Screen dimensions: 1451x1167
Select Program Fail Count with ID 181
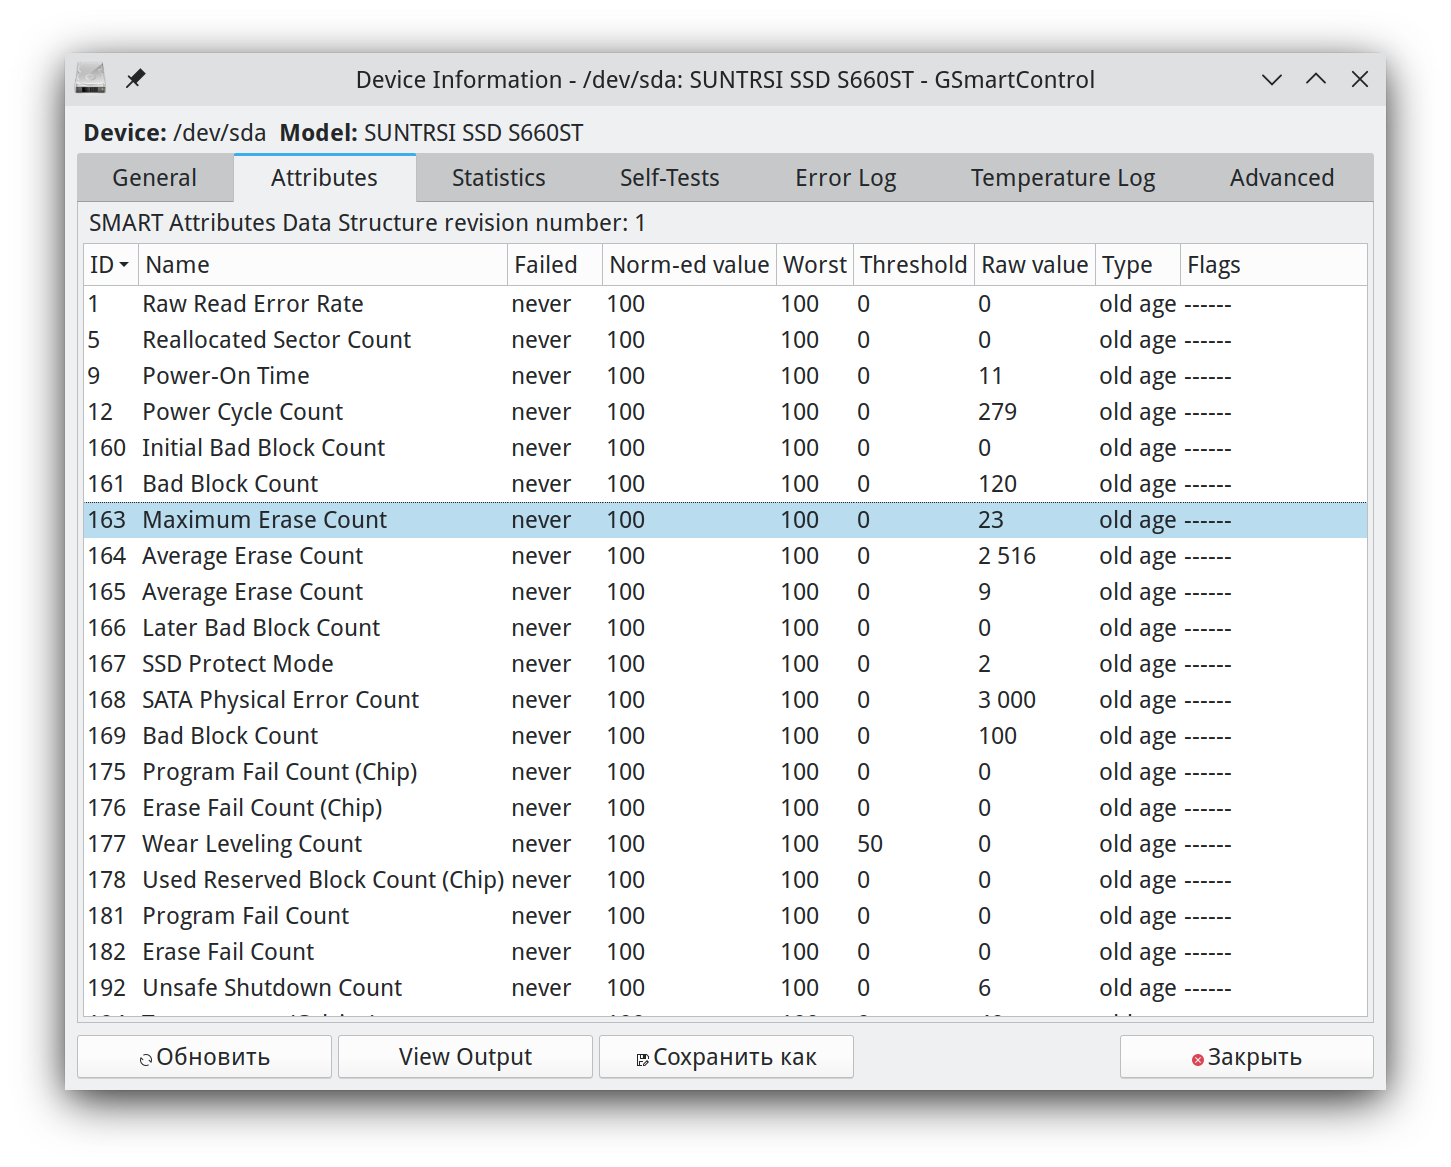[x=725, y=916]
